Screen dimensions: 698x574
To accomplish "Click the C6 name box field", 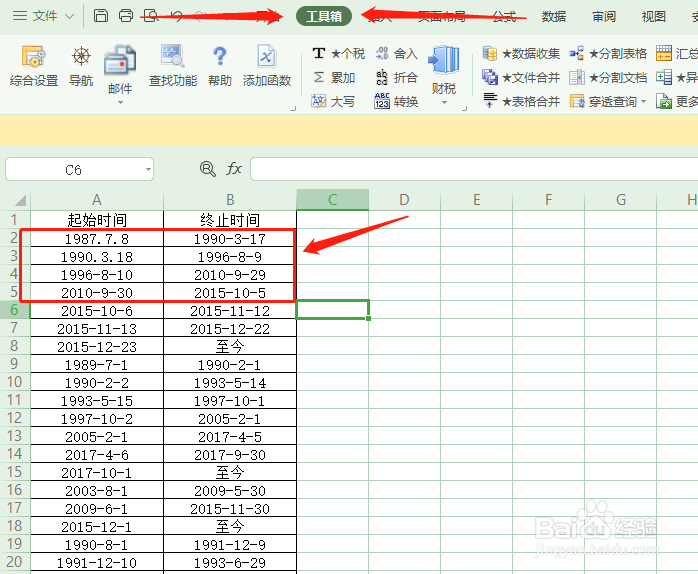I will pyautogui.click(x=73, y=169).
